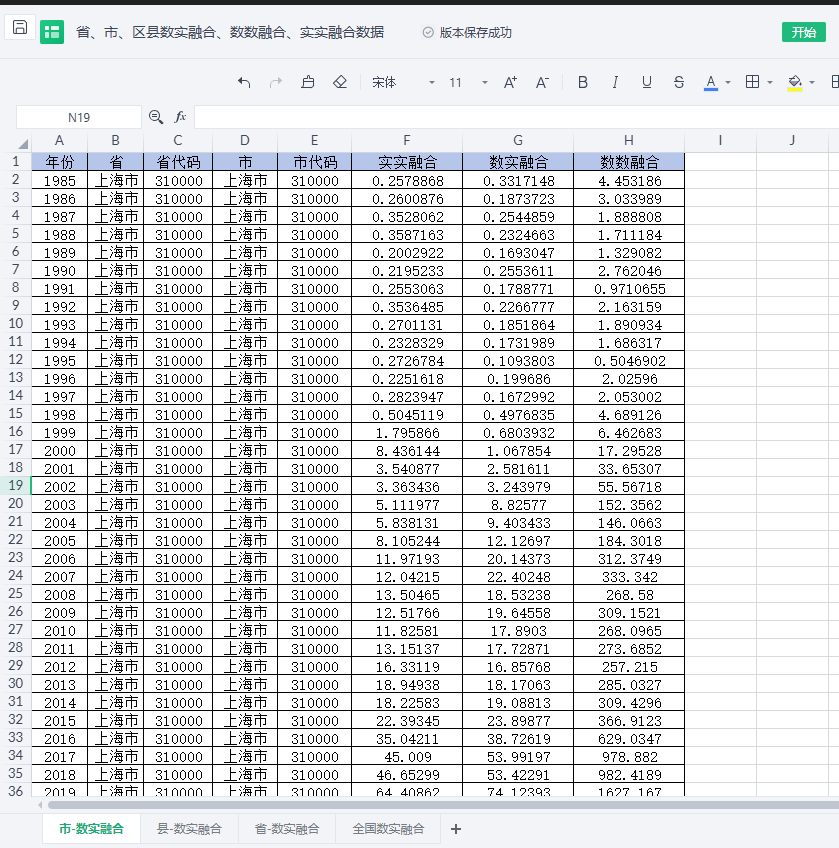This screenshot has height=848, width=839.
Task: Click the magnifier icon beside name box
Action: pos(156,117)
